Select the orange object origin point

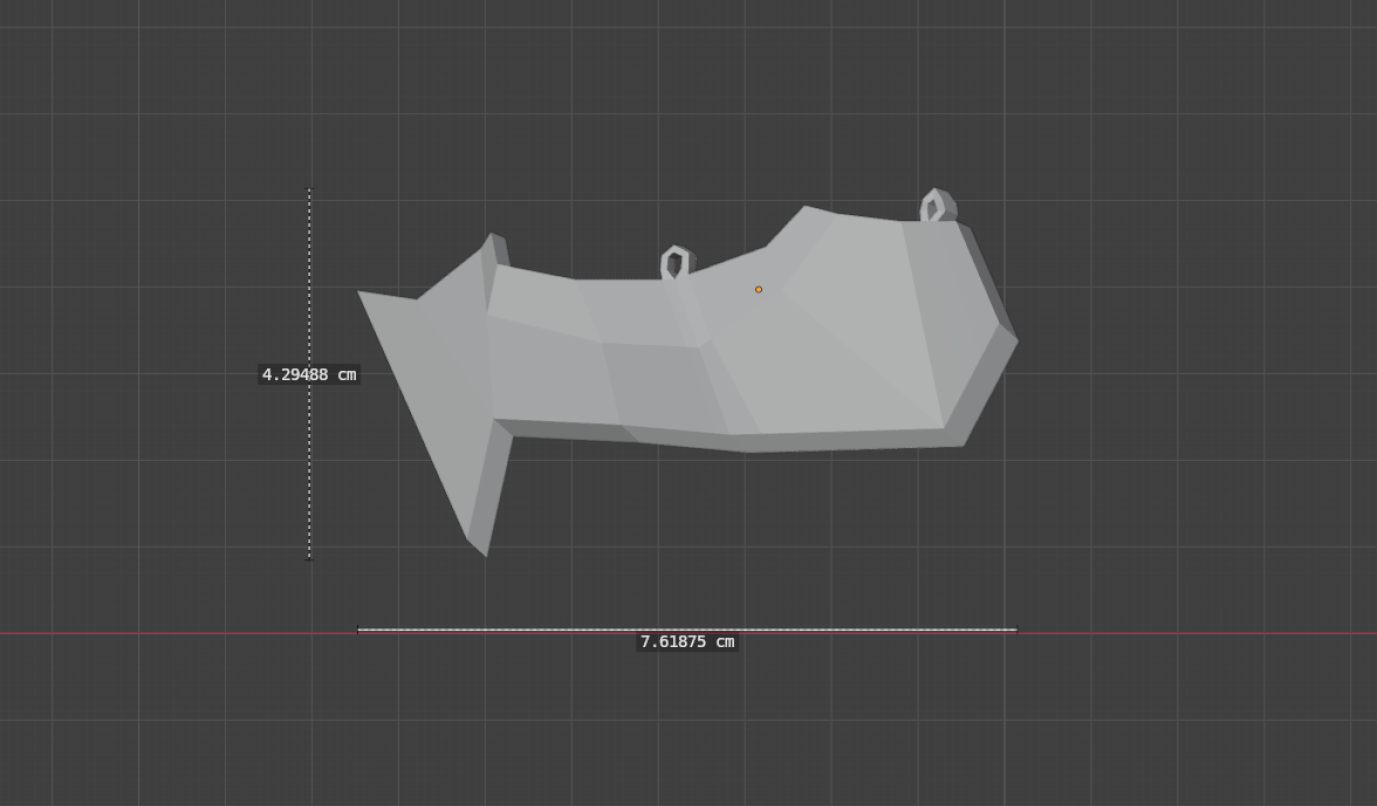coord(759,290)
